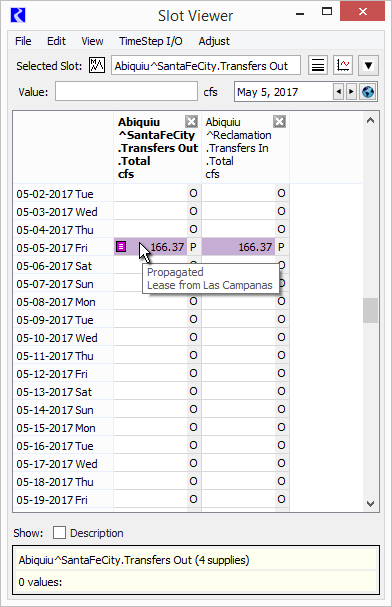Remove the Reclamation Transfers In column
Viewport: 392px width, 607px height.
tap(279, 122)
